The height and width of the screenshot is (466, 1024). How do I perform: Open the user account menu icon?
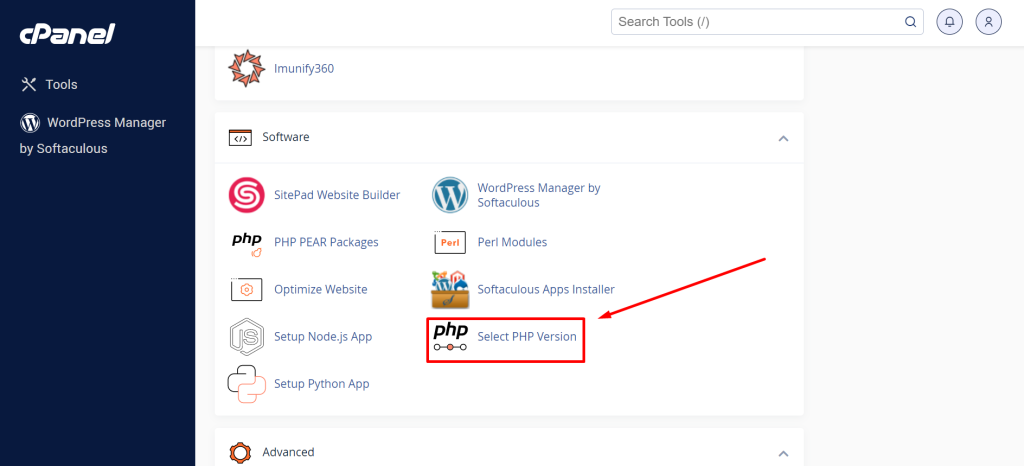coord(989,22)
